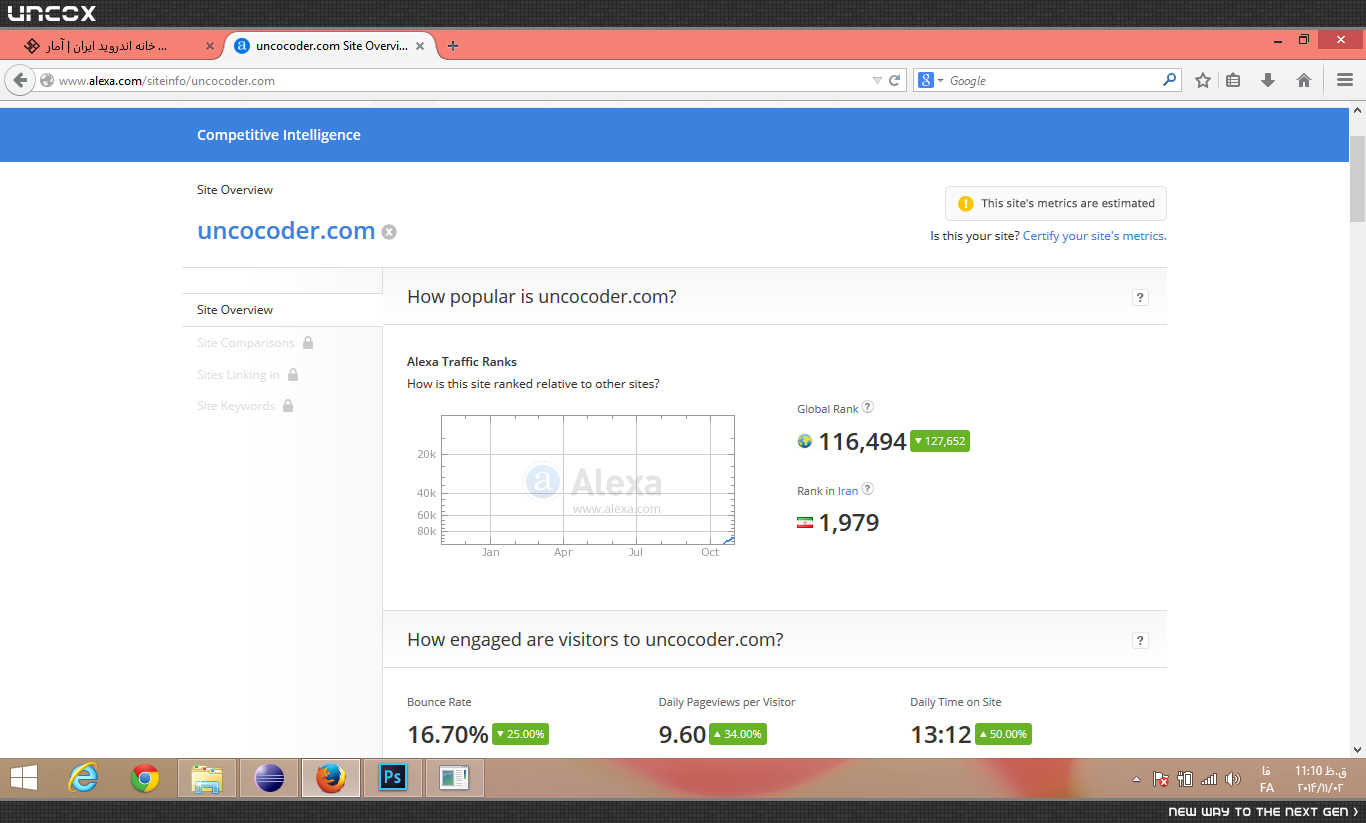Viewport: 1366px width, 823px height.
Task: Click the This site's metrics are estimated notice
Action: tap(1056, 203)
